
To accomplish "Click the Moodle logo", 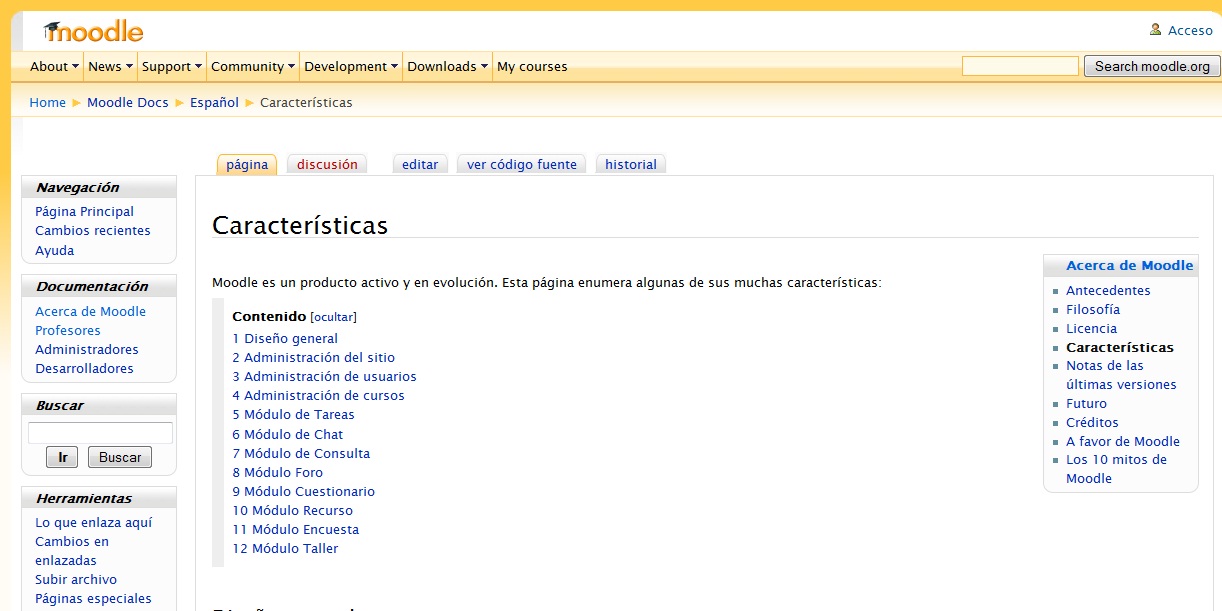I will click(x=94, y=32).
